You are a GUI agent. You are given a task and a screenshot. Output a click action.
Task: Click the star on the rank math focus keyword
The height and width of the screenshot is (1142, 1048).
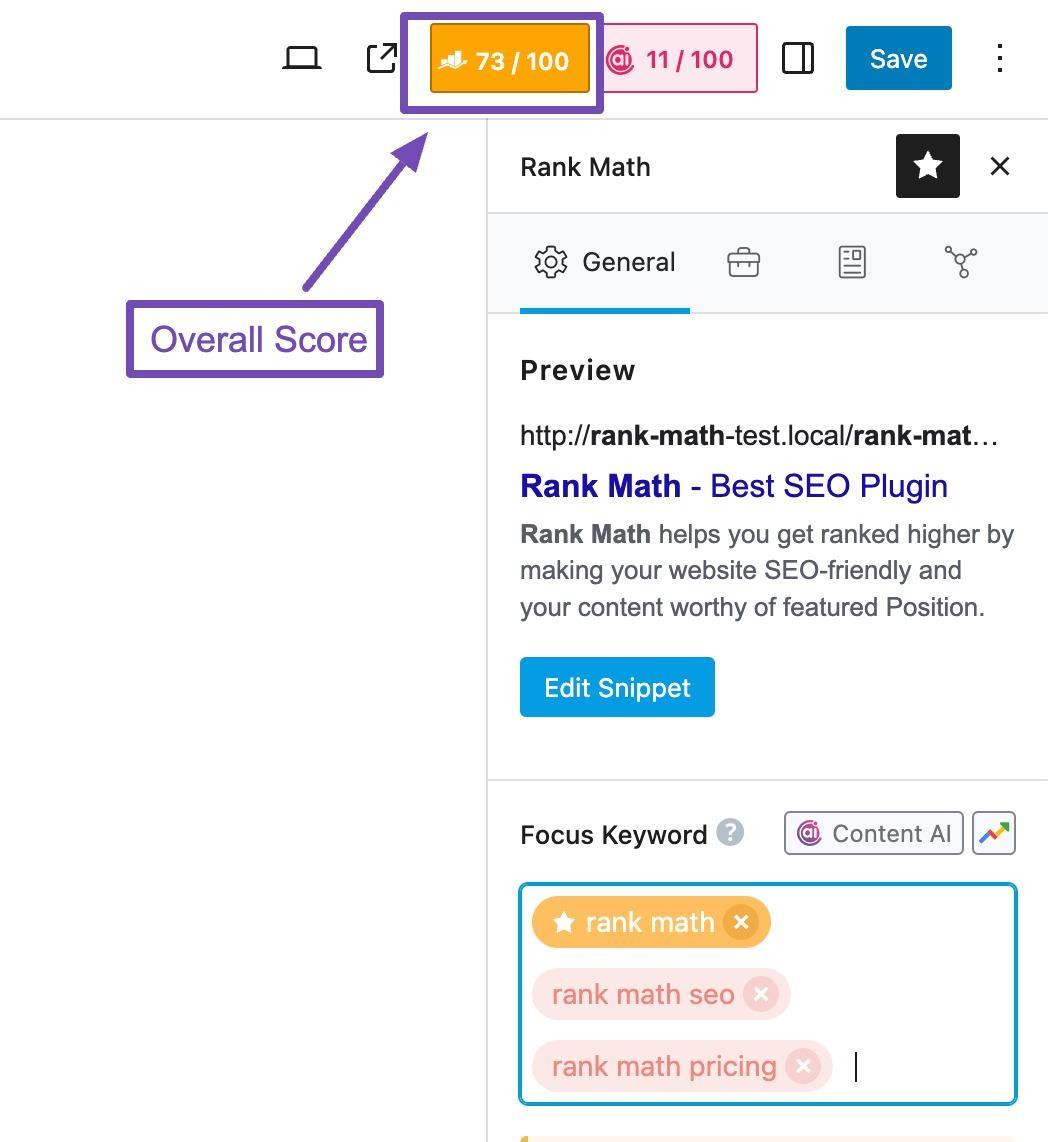563,922
